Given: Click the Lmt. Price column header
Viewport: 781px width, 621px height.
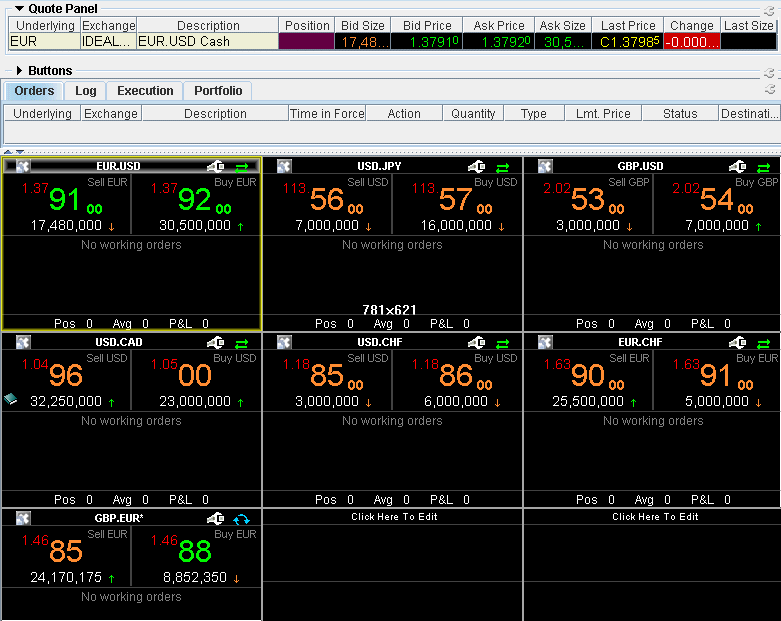Looking at the screenshot, I should point(603,114).
